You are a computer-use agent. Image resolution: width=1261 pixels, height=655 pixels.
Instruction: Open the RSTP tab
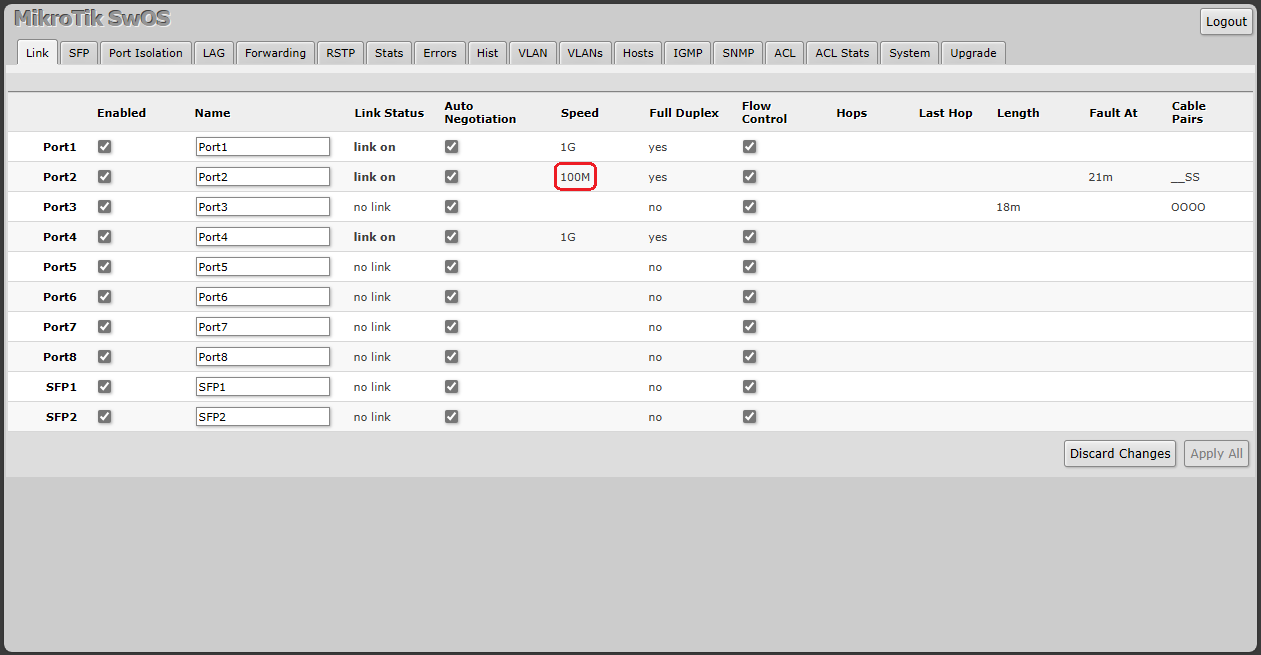[340, 53]
